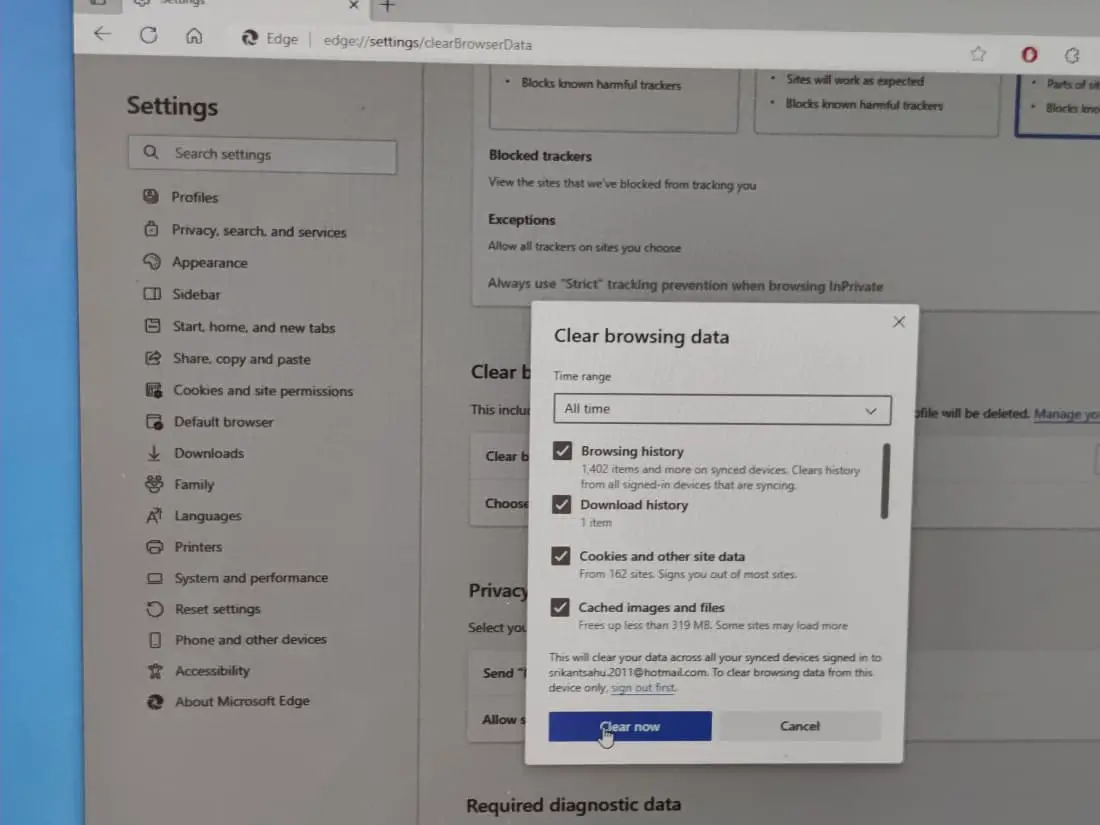Expand the favorites star menu
The image size is (1100, 825).
click(x=978, y=54)
